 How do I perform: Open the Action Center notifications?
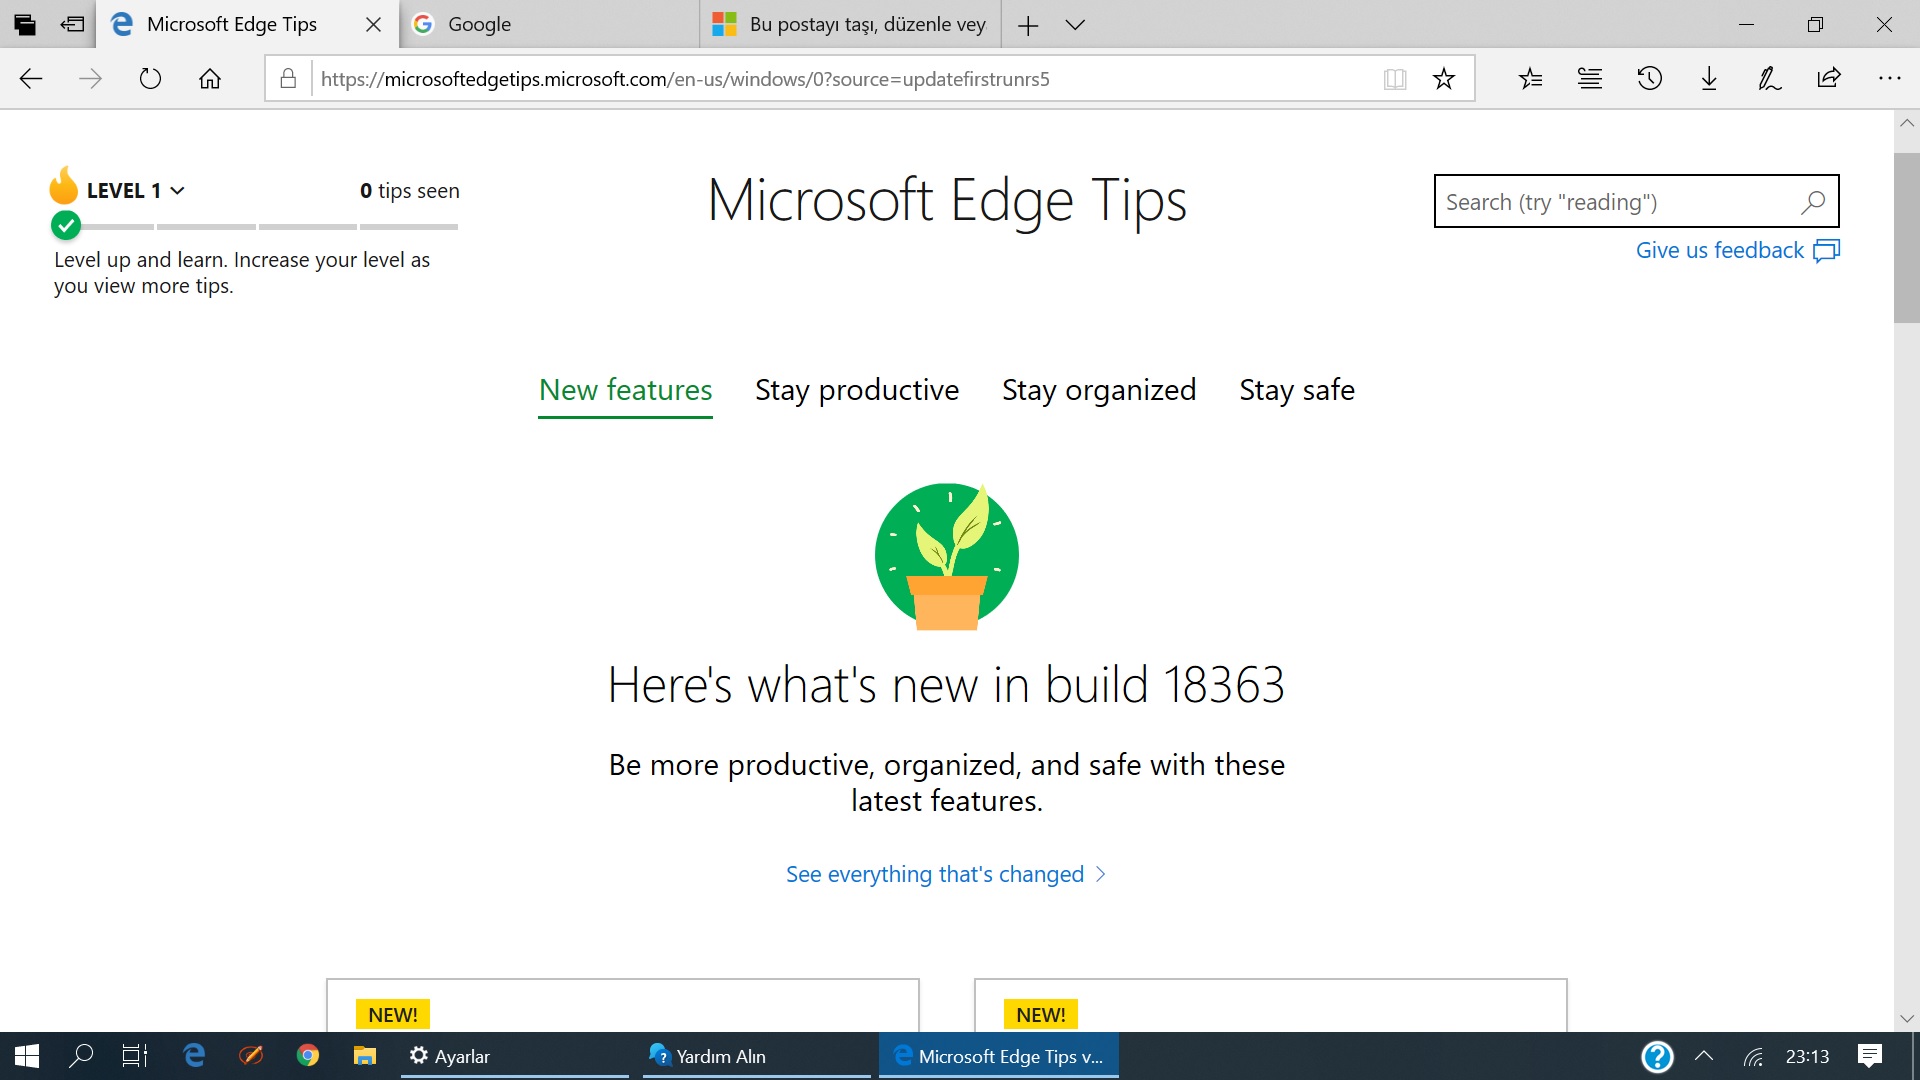coord(1870,1056)
